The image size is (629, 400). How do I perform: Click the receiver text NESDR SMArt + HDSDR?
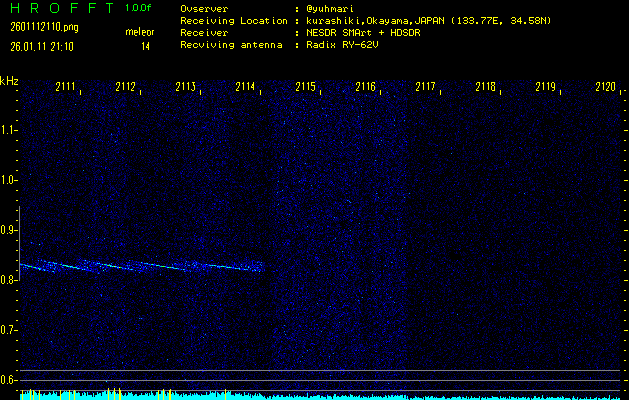[363, 33]
